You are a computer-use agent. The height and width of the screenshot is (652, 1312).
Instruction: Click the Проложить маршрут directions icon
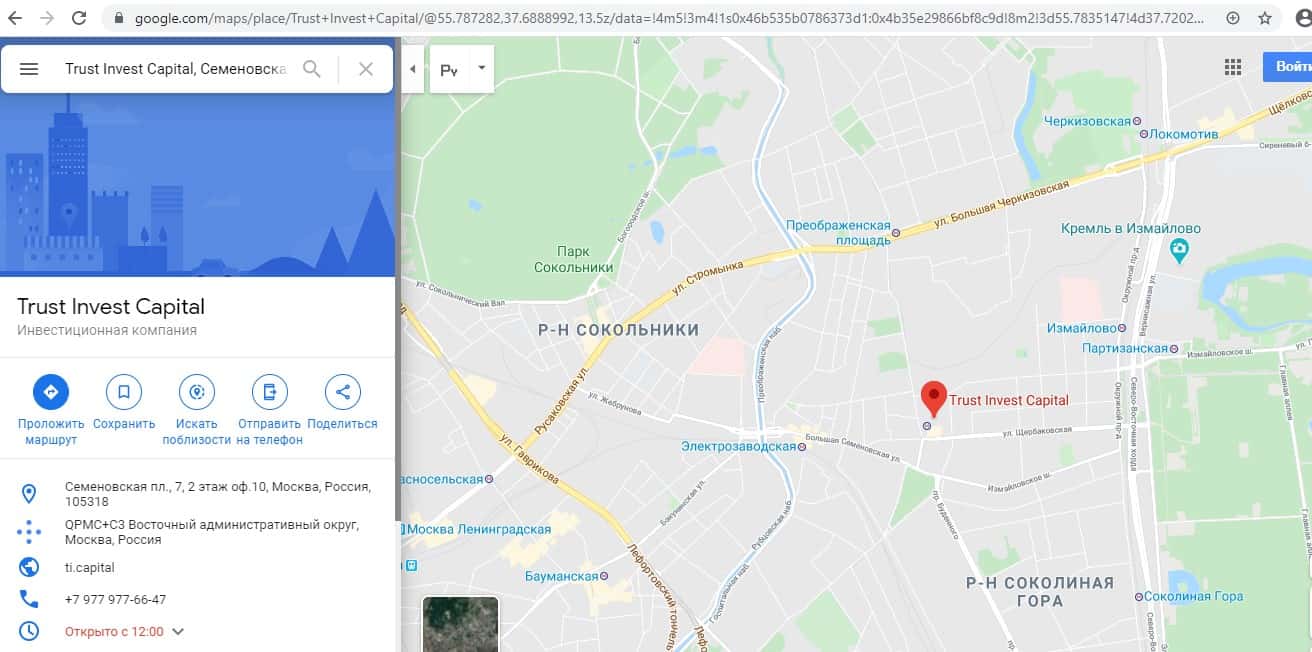point(51,392)
